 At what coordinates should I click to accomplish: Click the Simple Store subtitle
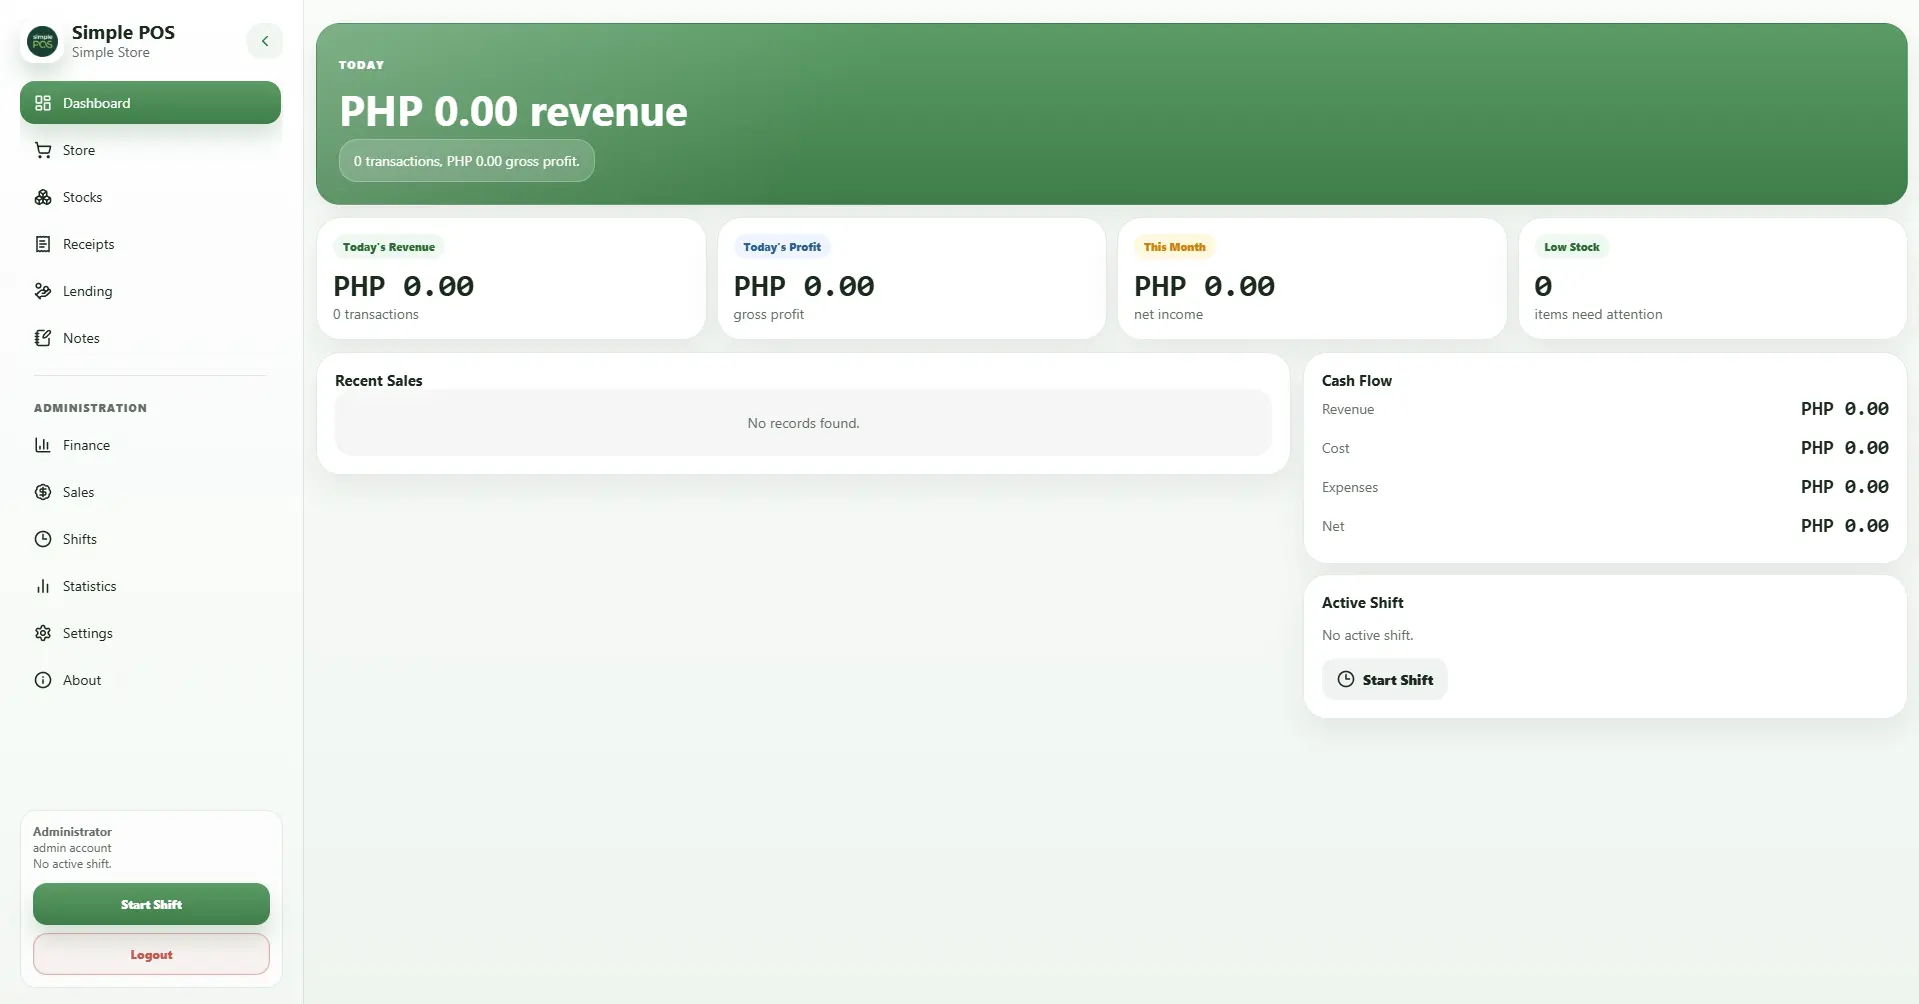point(111,52)
